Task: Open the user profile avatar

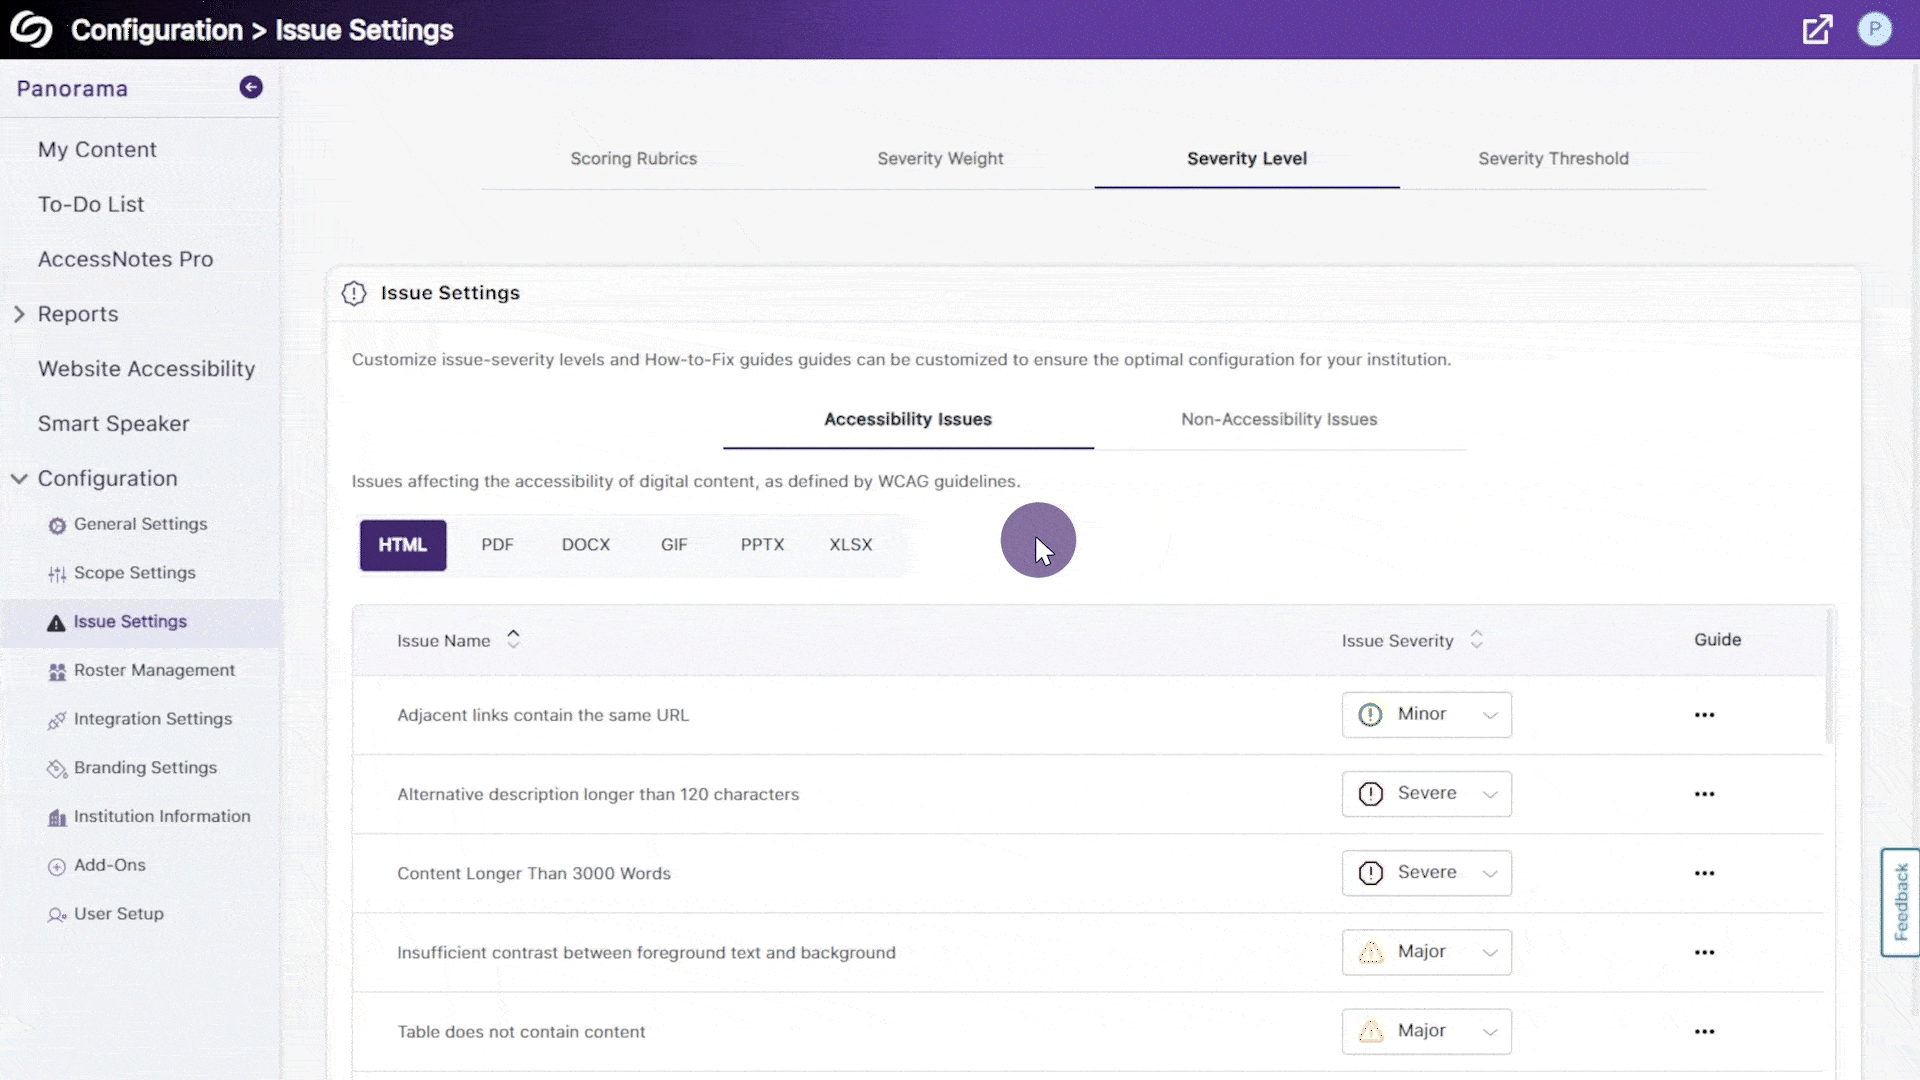Action: (x=1874, y=30)
